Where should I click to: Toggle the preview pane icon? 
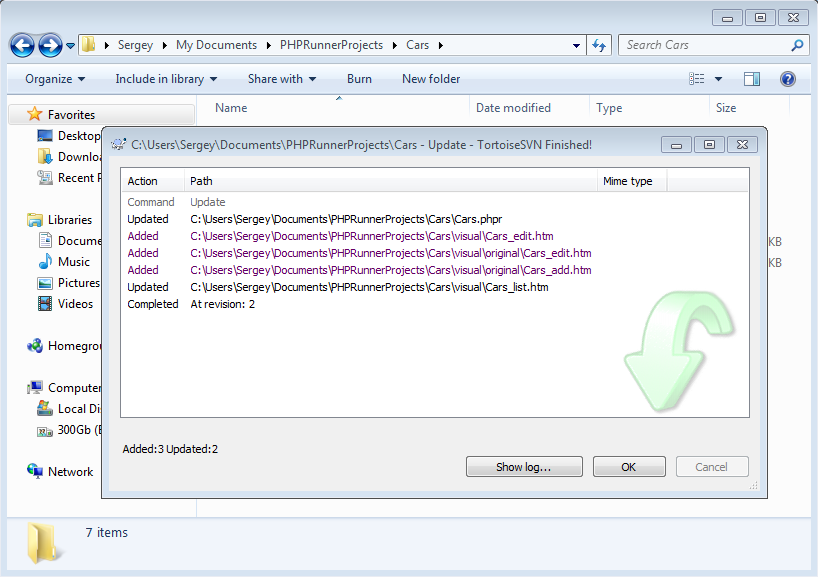pos(752,79)
